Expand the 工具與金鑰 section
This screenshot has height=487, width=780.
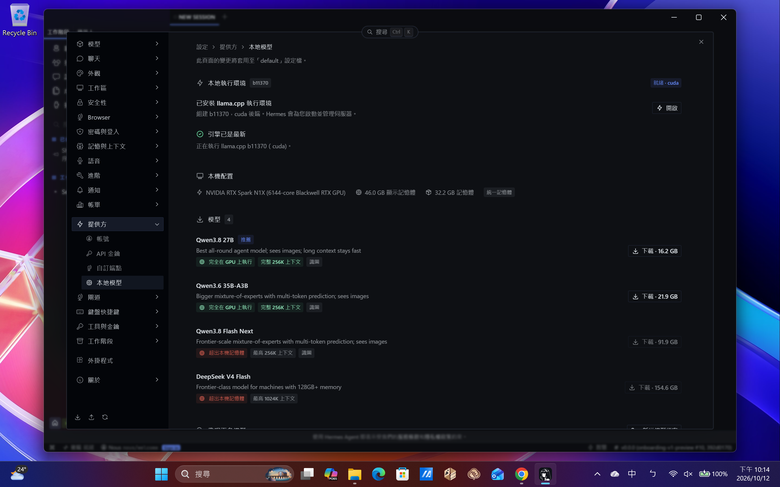pyautogui.click(x=117, y=326)
